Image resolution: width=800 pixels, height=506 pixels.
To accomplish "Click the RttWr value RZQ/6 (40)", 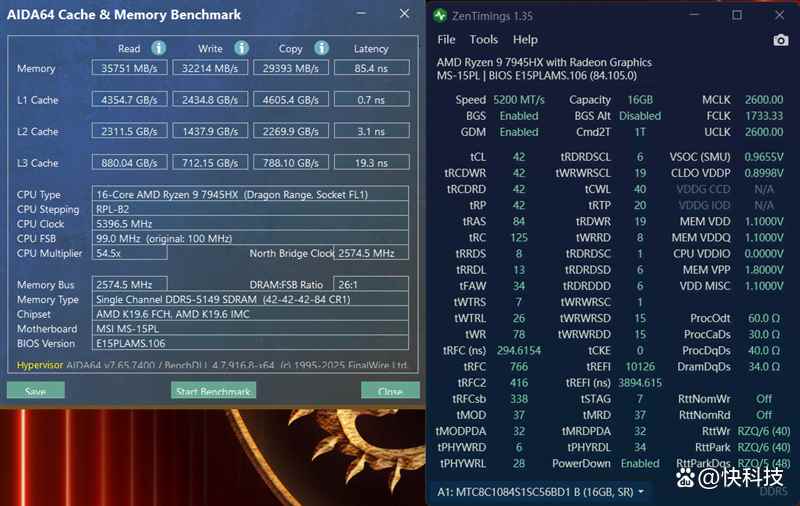I will tap(763, 431).
